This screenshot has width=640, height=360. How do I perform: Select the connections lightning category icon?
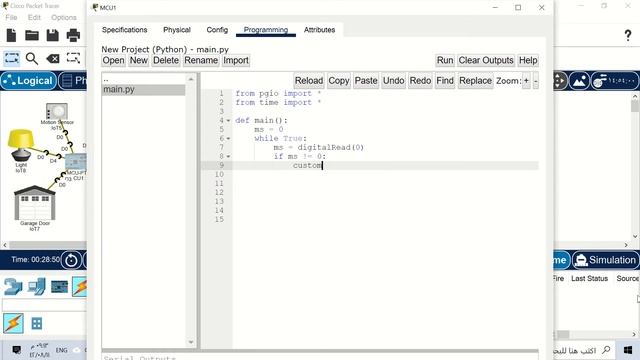(x=80, y=286)
